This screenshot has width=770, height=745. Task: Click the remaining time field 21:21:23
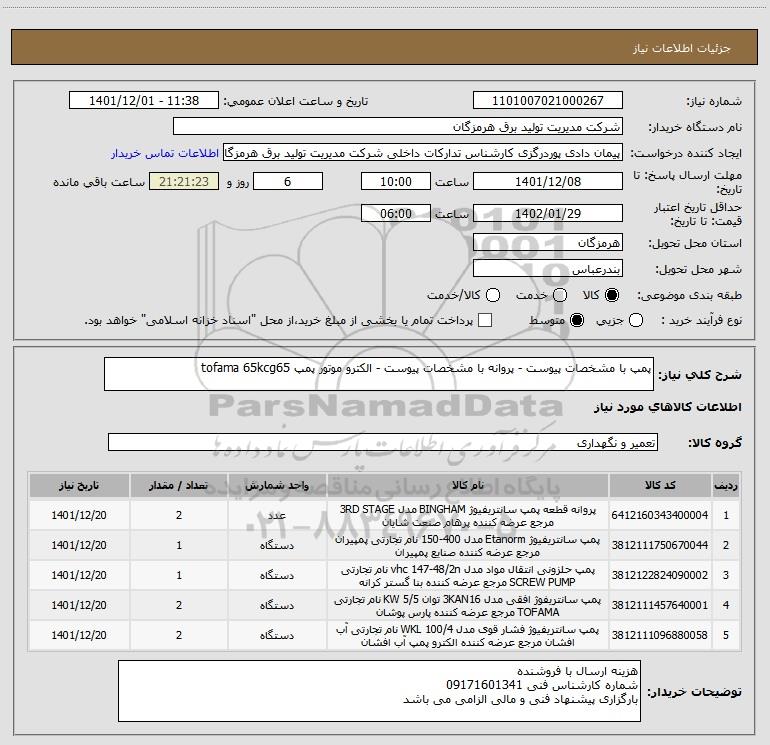point(184,181)
